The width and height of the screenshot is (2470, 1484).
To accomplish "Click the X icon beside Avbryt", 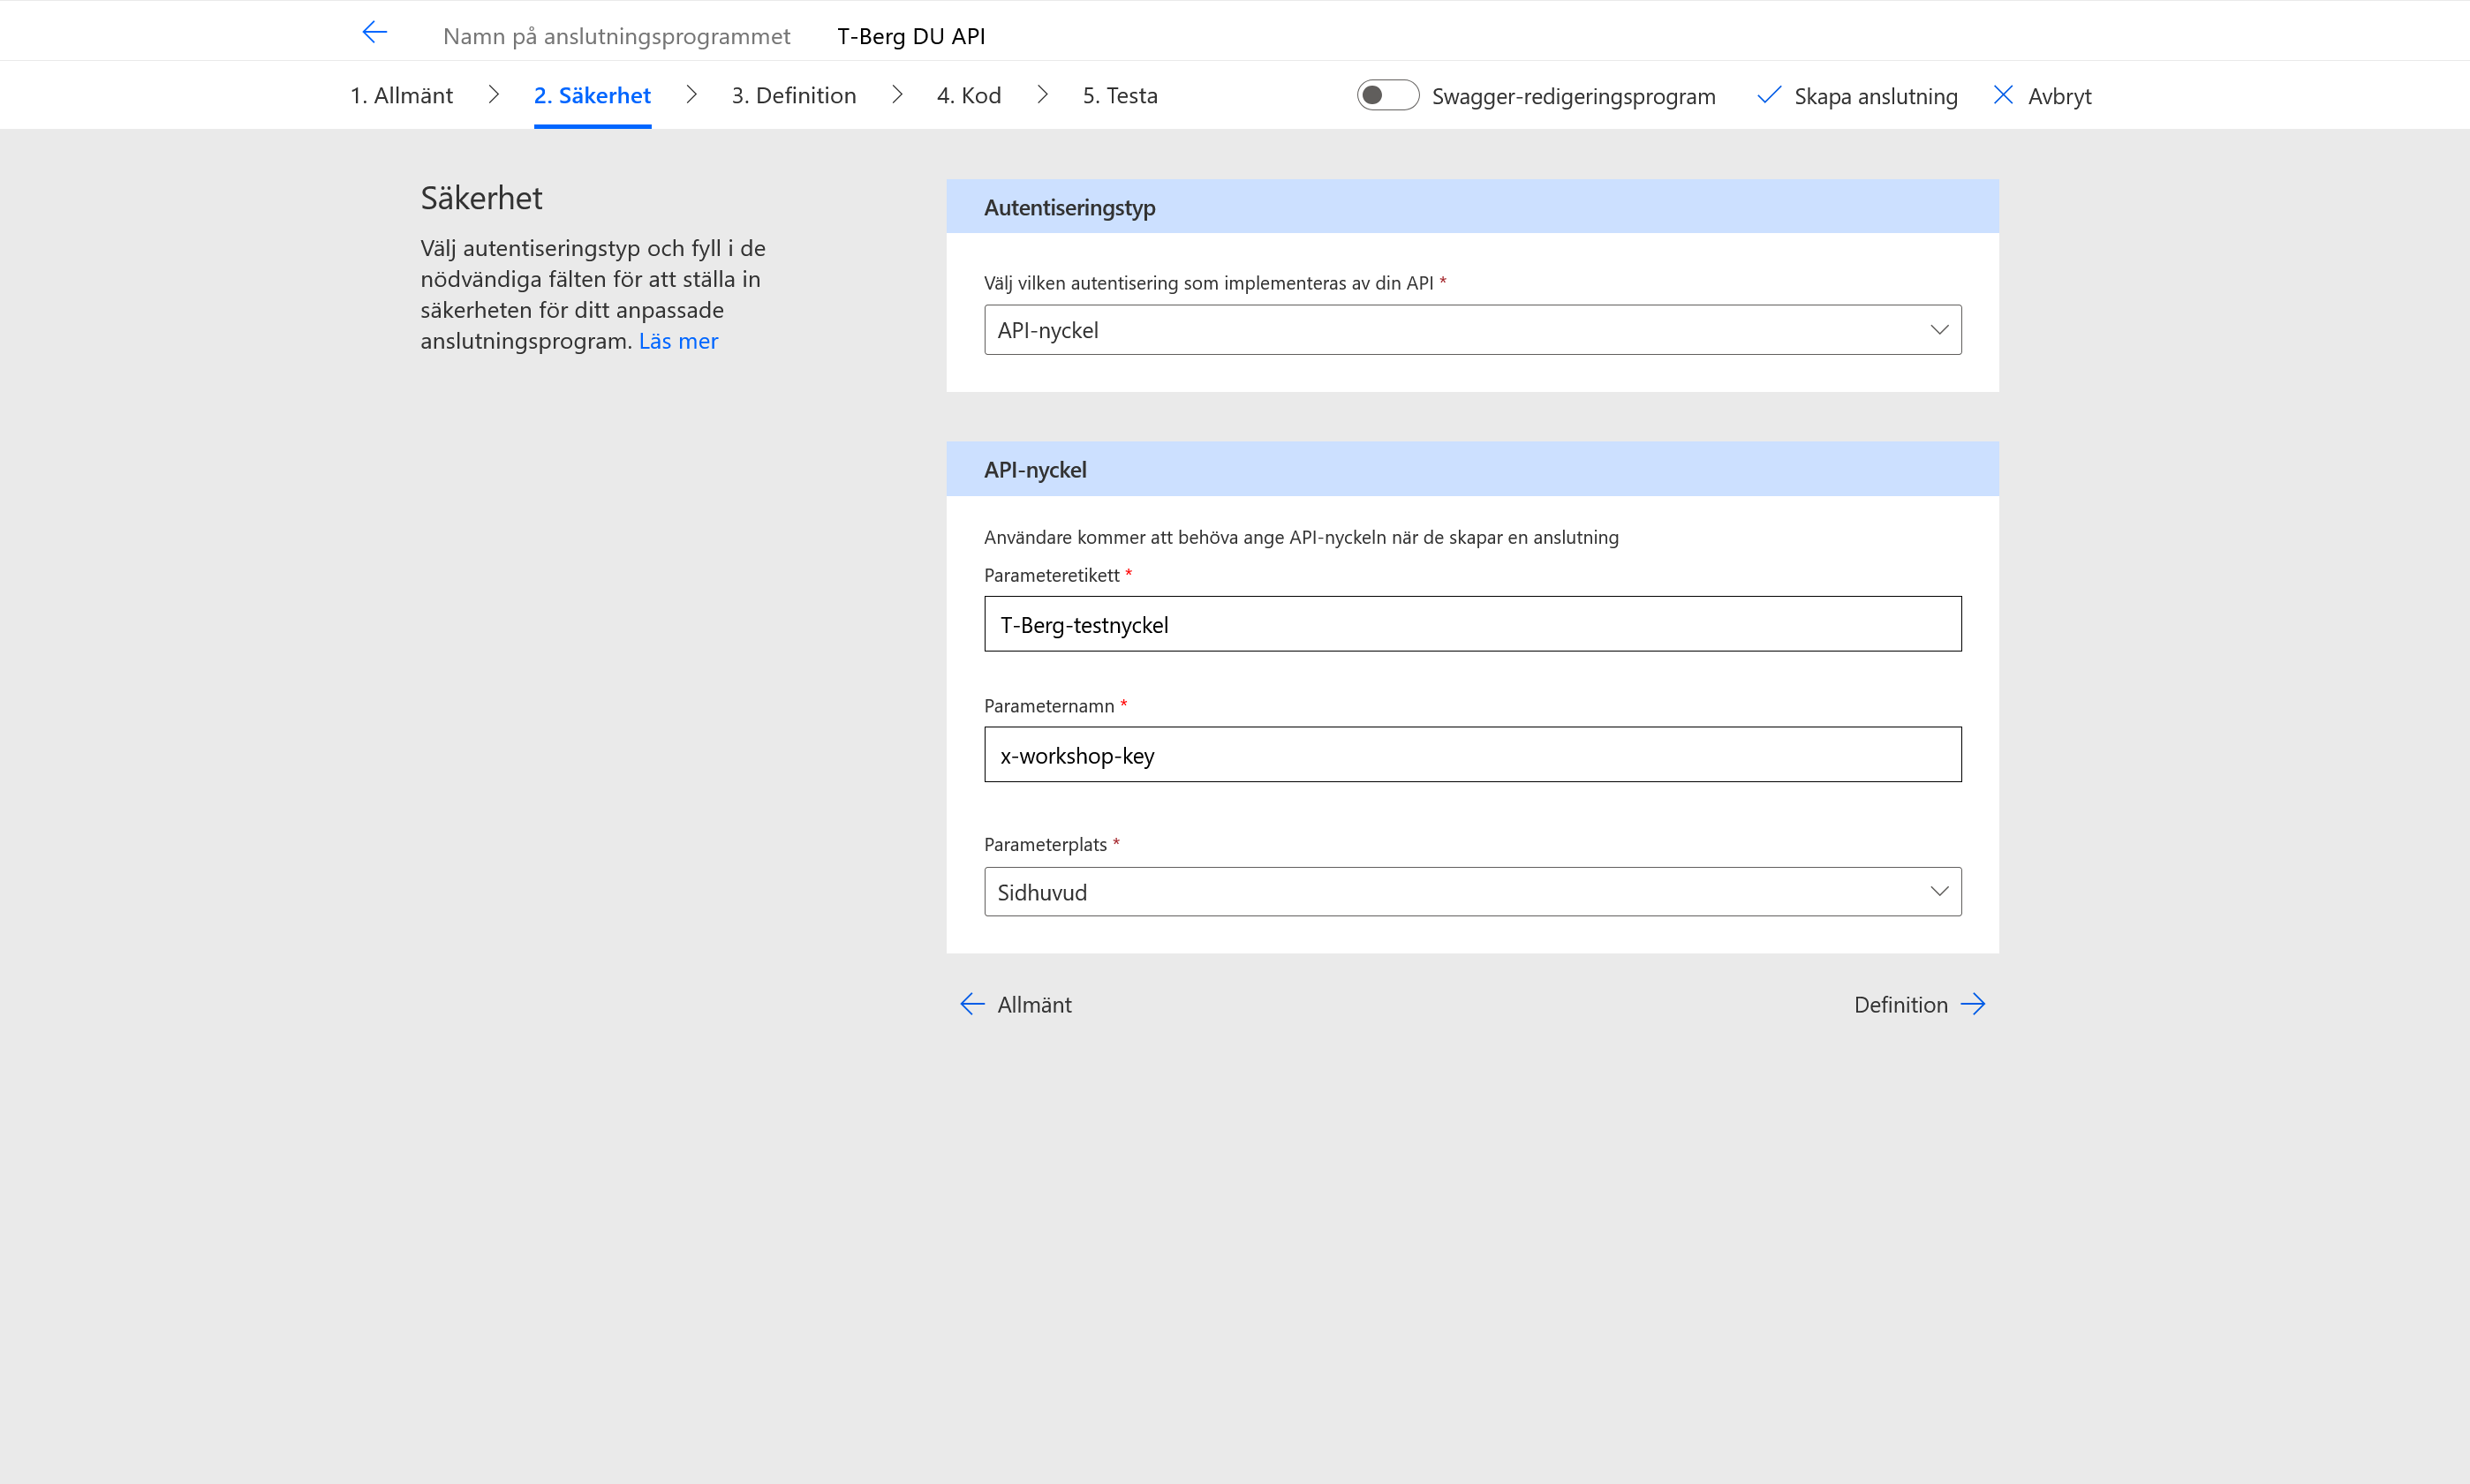I will (x=2003, y=95).
